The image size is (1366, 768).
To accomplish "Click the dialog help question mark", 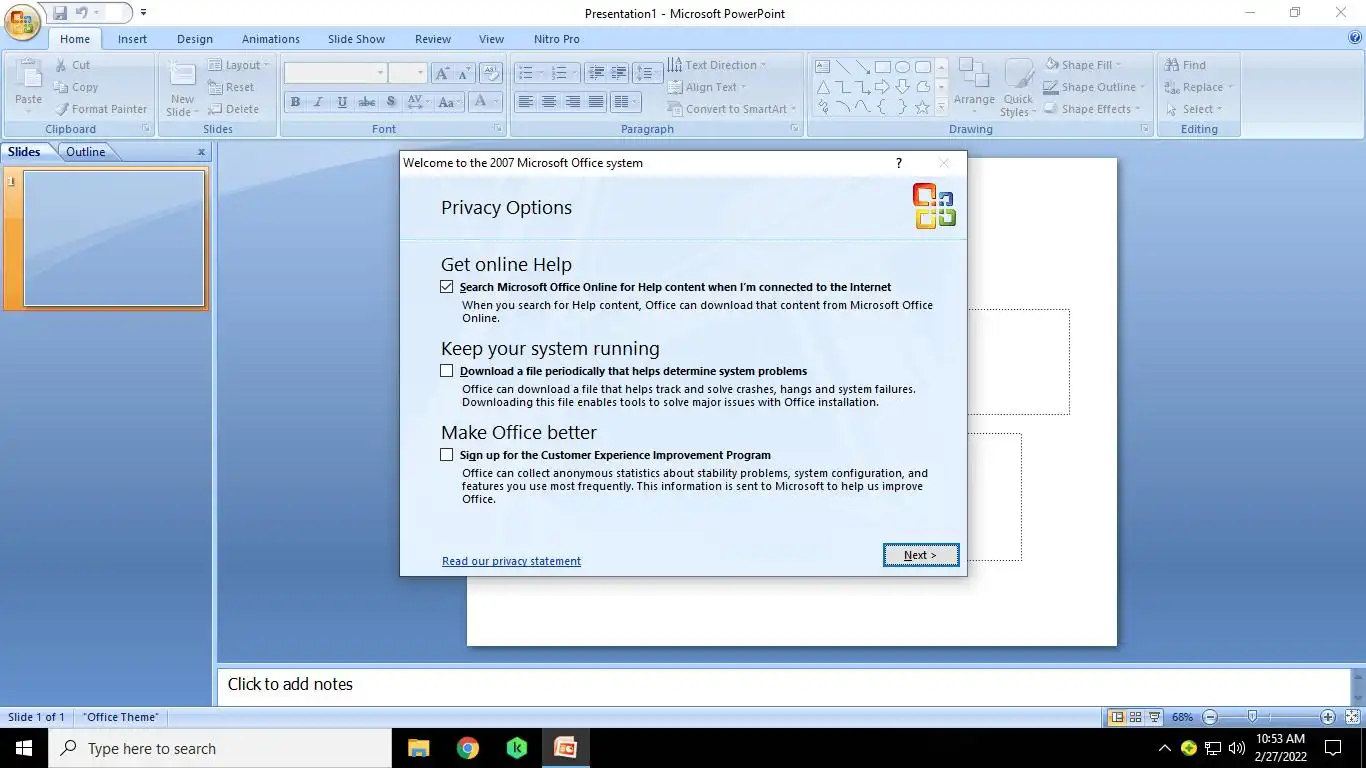I will click(899, 163).
